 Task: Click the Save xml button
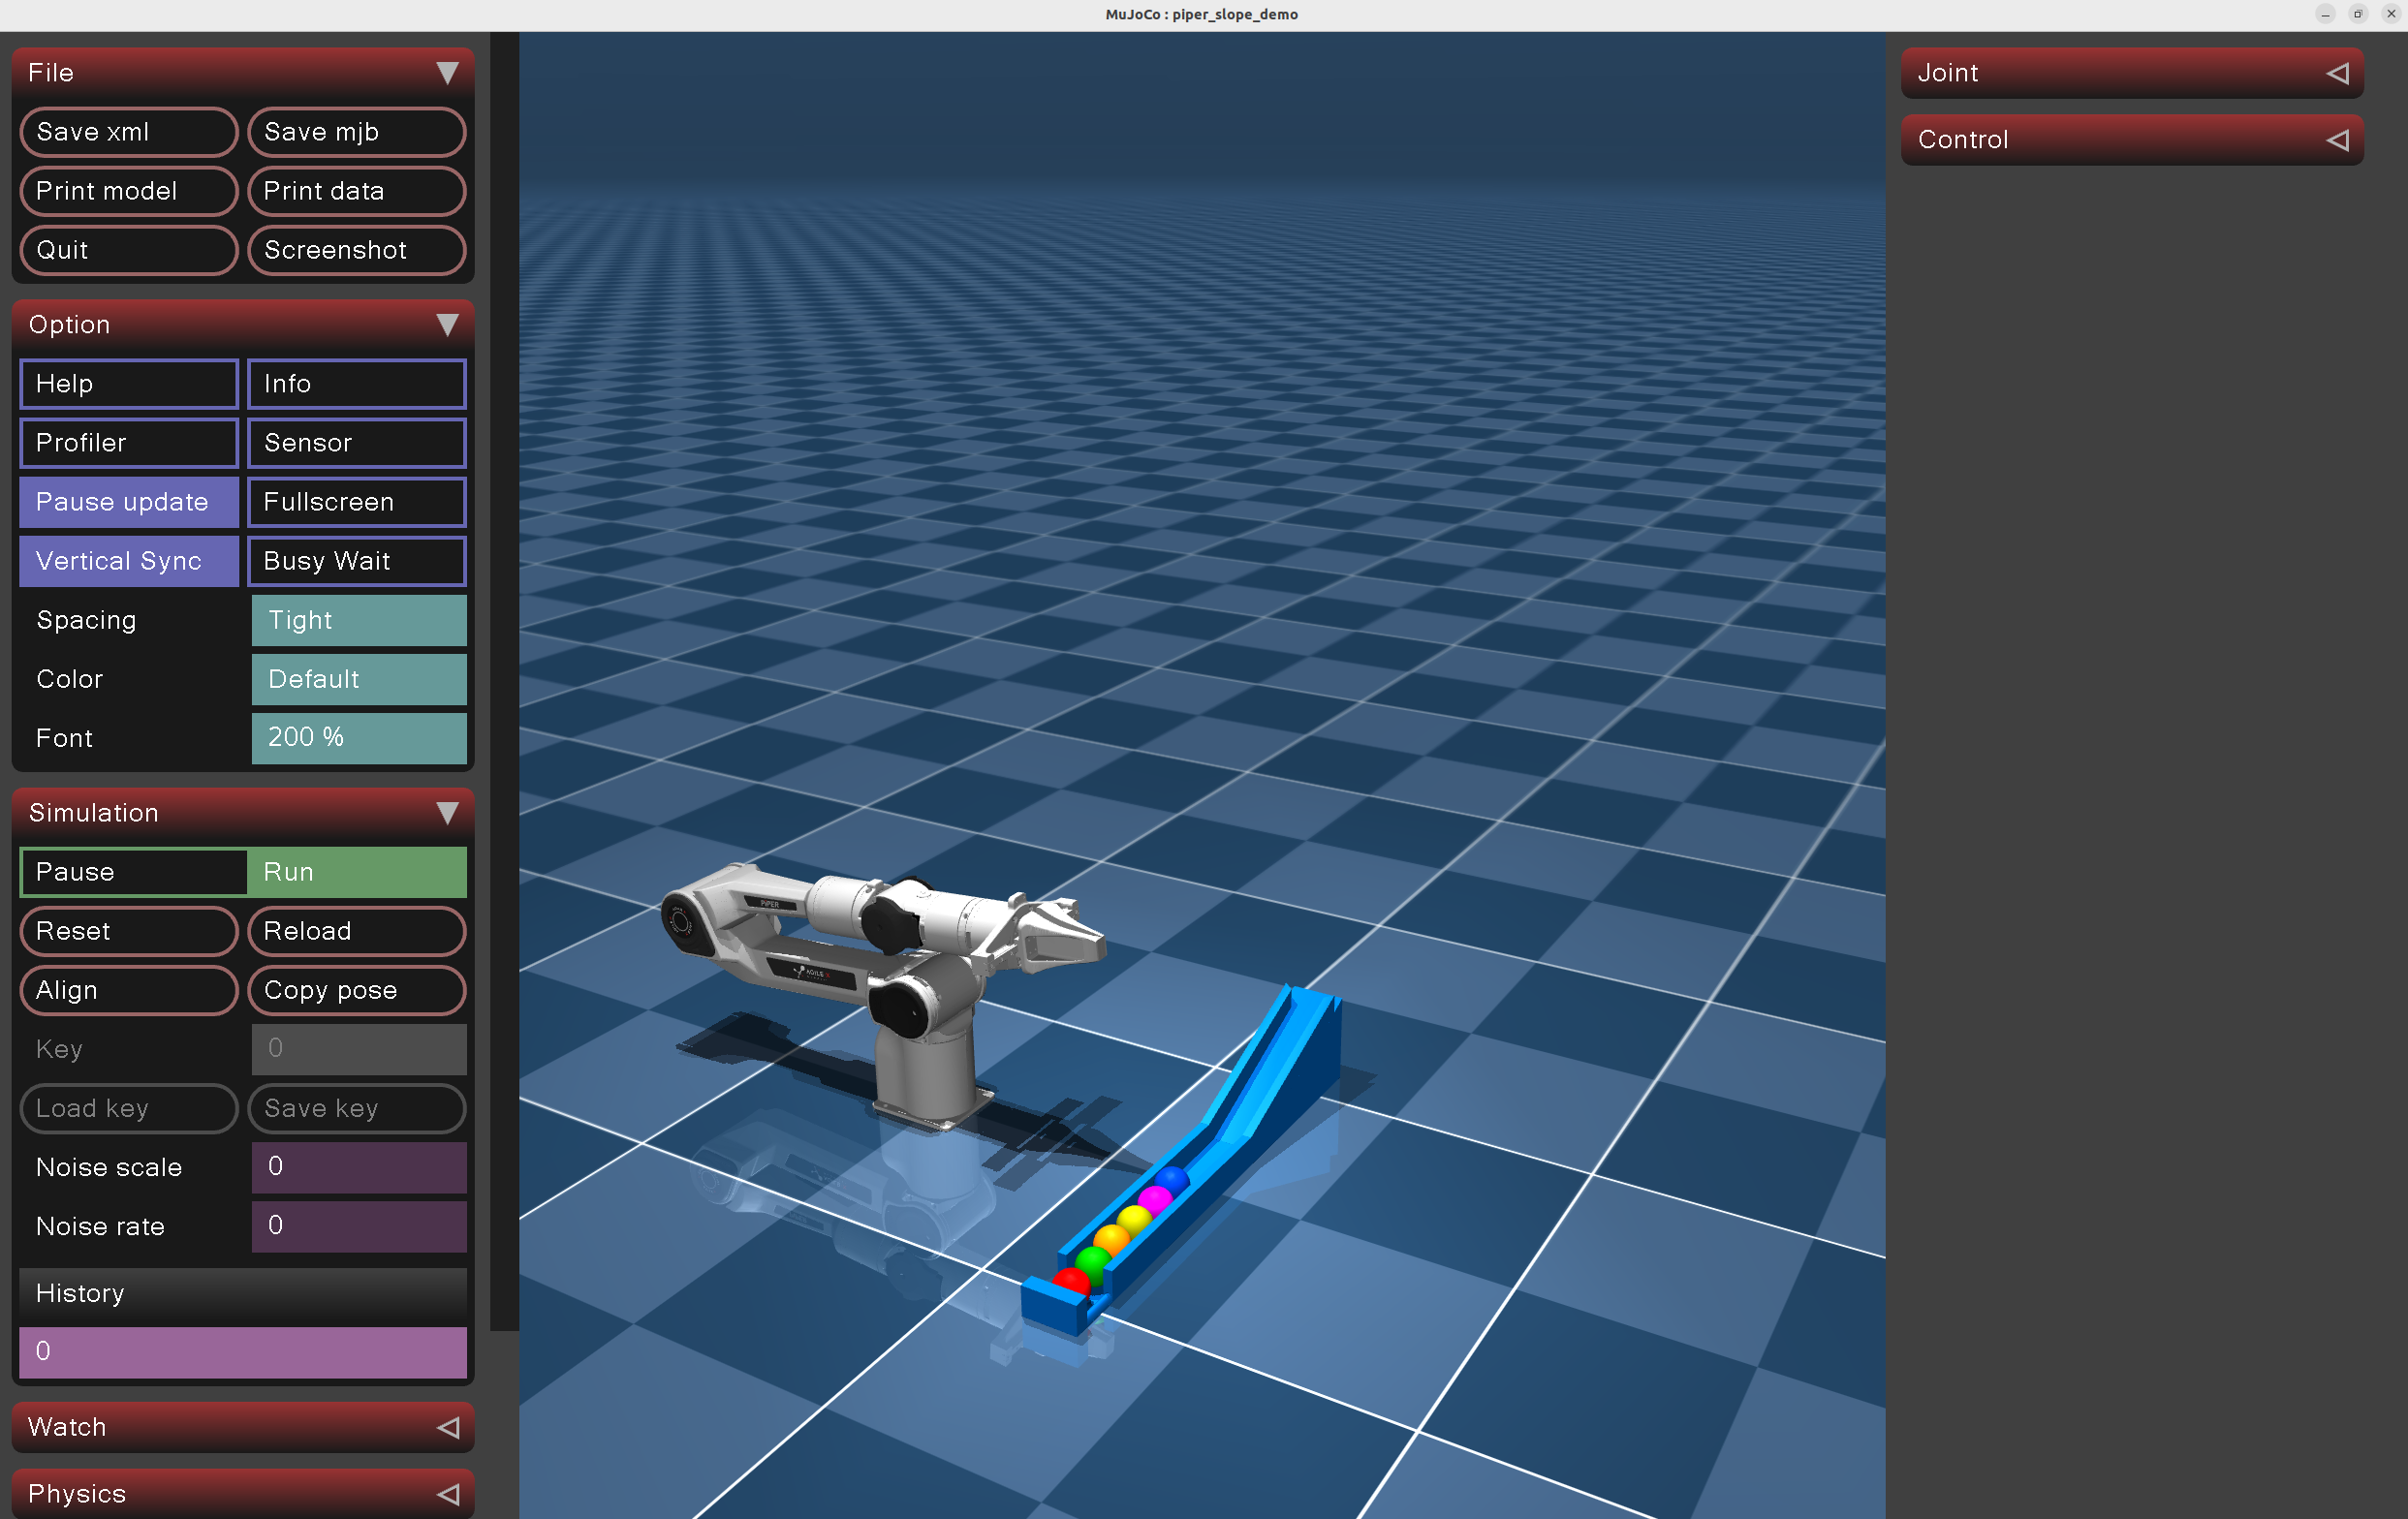(129, 132)
